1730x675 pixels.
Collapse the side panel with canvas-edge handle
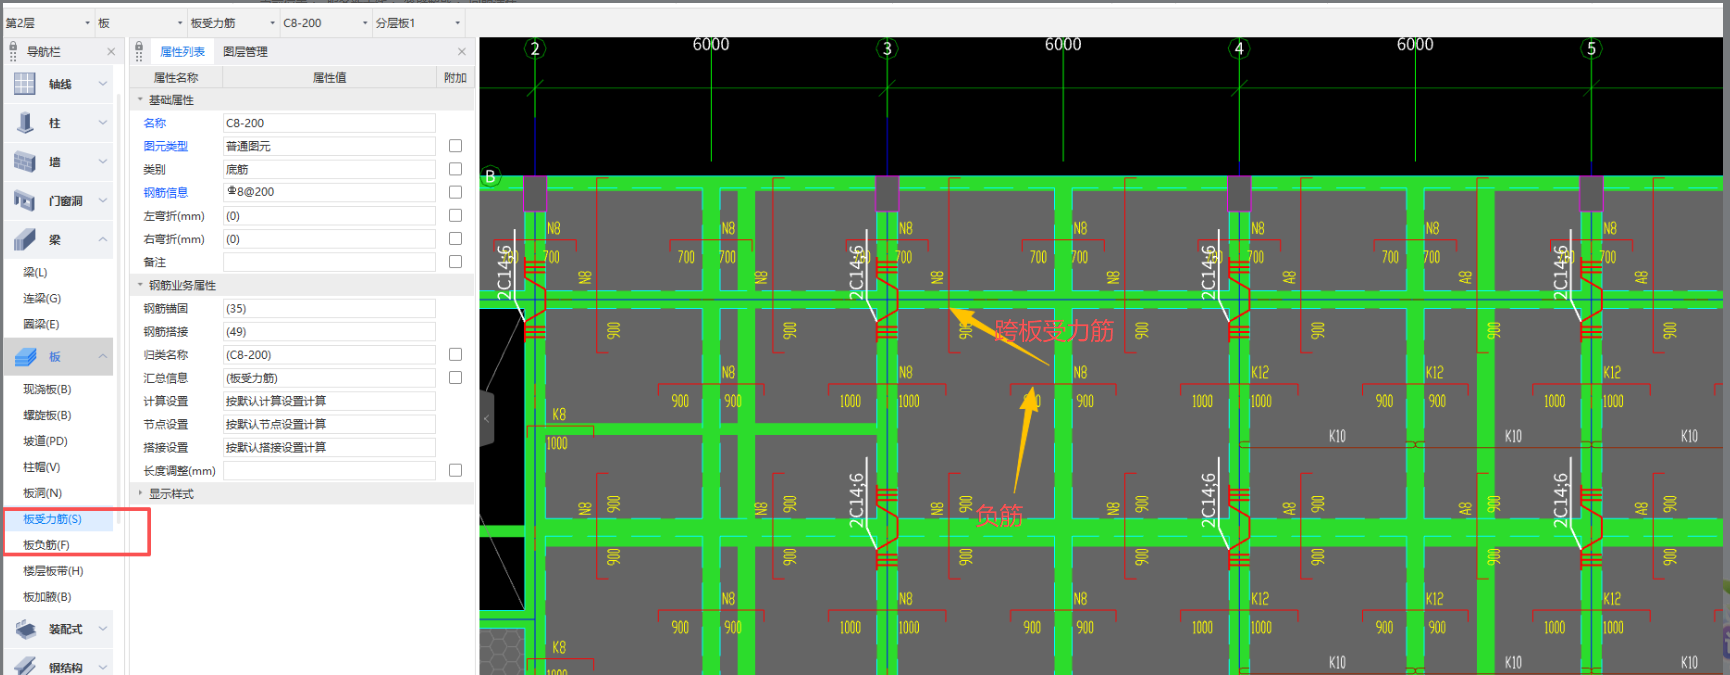487,418
